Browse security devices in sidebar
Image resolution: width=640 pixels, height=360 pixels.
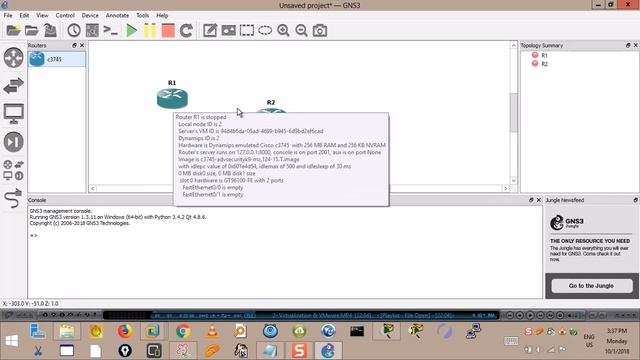coord(13,142)
